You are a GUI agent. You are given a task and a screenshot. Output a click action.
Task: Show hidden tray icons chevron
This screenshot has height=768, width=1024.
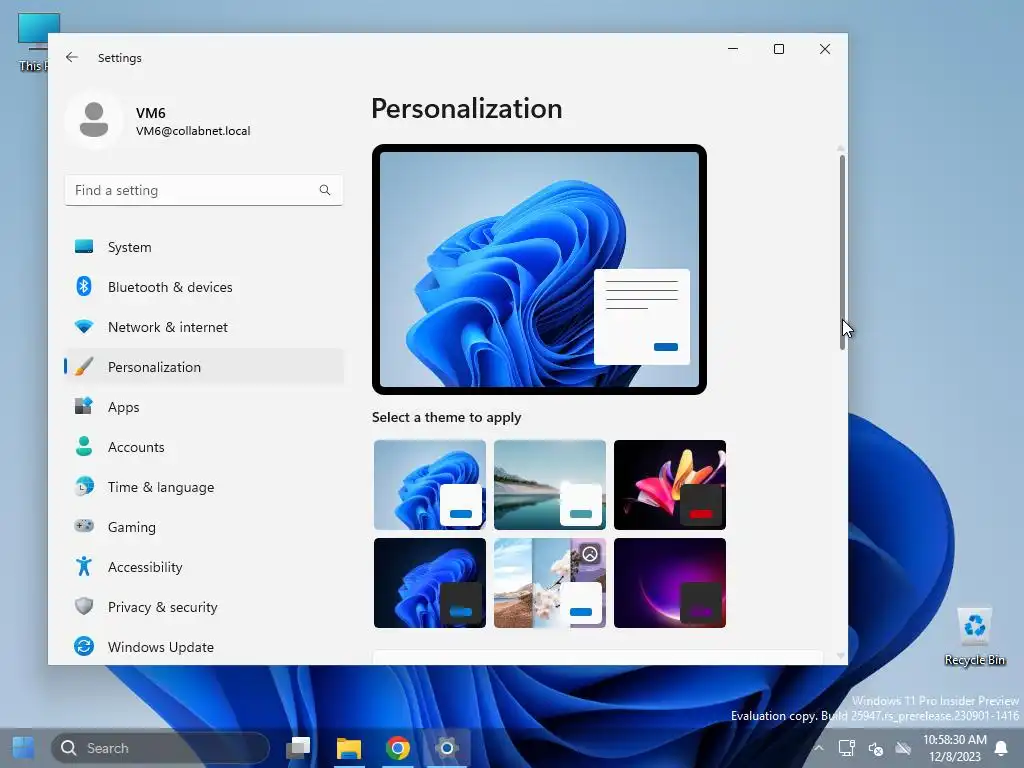[818, 748]
